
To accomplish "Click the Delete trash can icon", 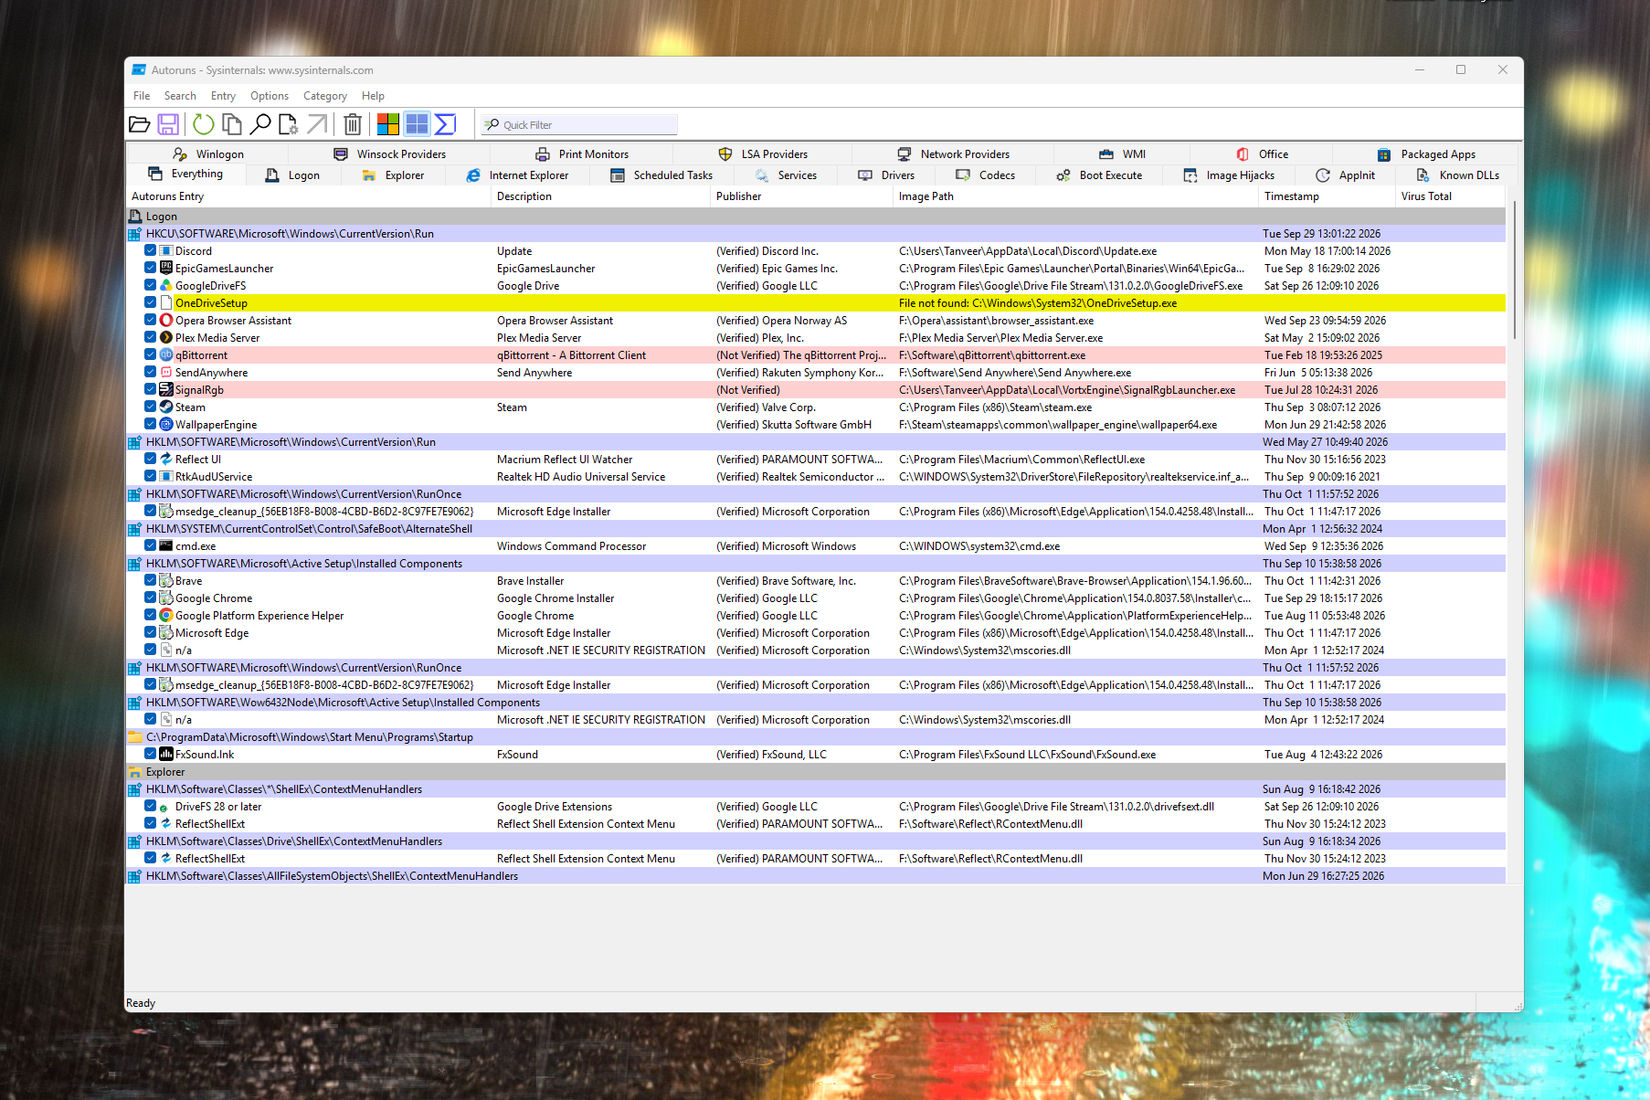I will coord(352,124).
